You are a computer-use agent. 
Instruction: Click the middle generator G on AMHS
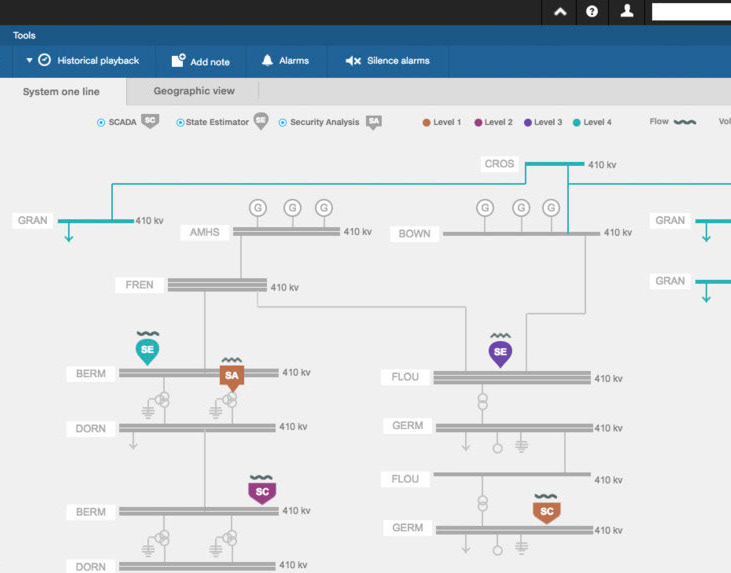pyautogui.click(x=293, y=207)
